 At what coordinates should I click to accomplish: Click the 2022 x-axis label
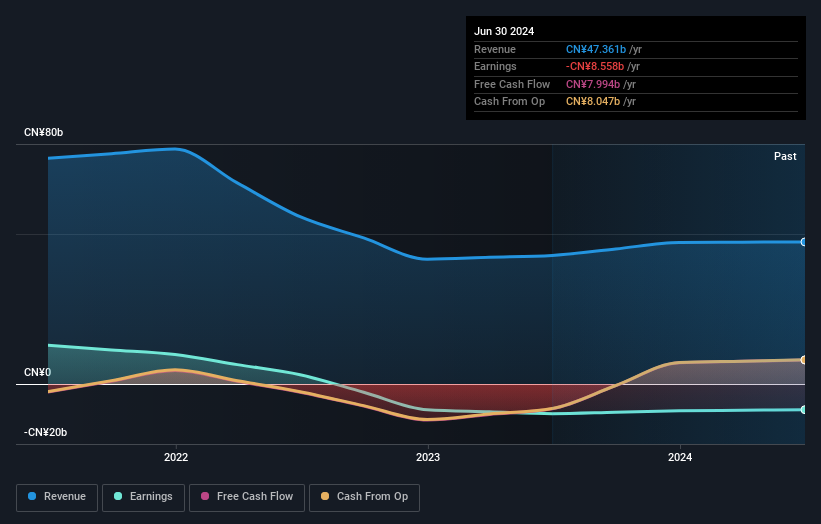click(176, 457)
